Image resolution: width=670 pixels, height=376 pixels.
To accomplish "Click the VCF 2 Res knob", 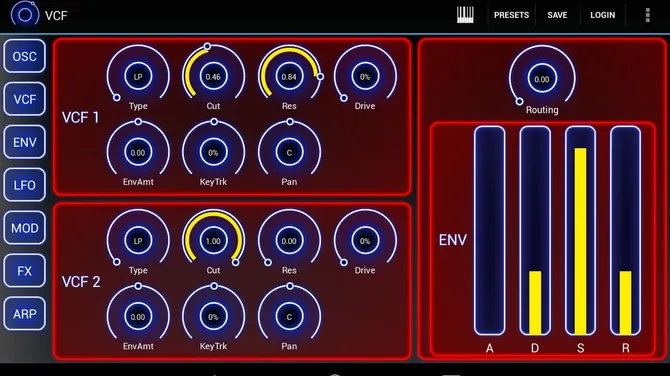I will [x=289, y=241].
